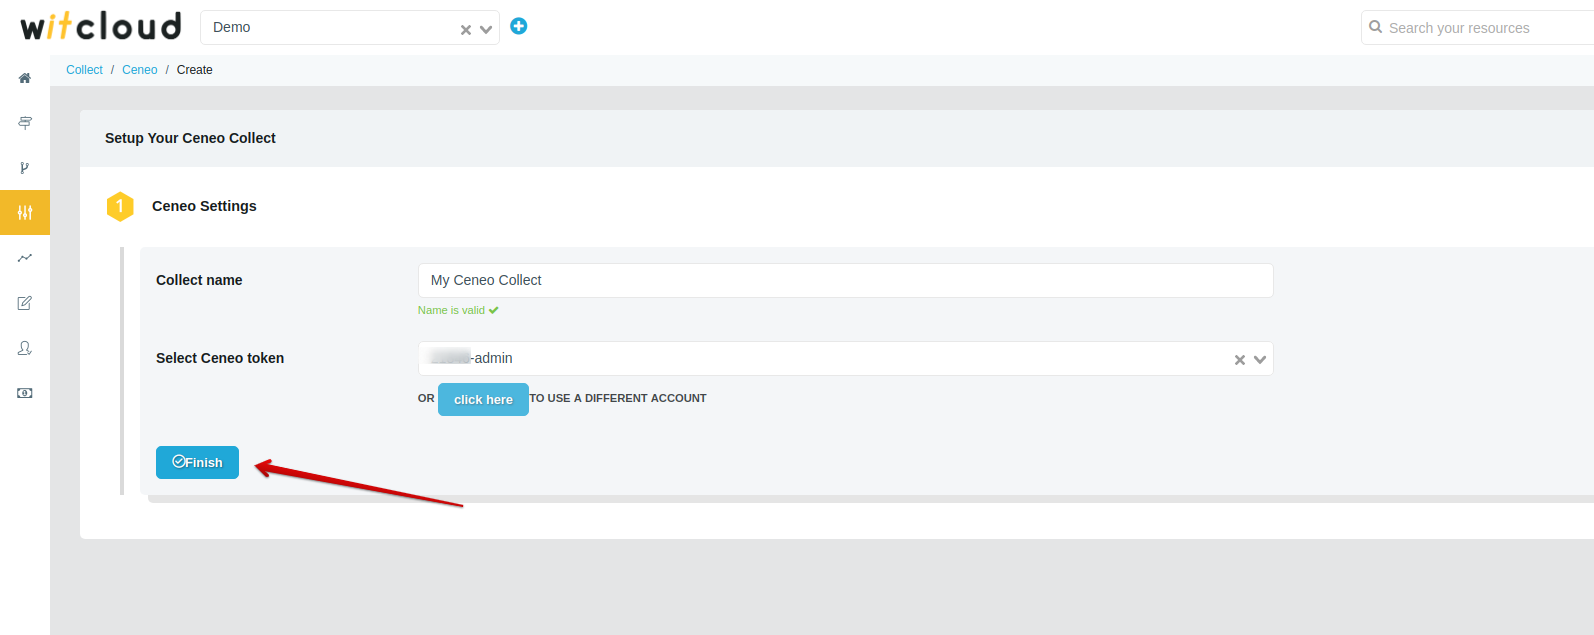
Task: Click the Search your resources field
Action: (x=1478, y=28)
